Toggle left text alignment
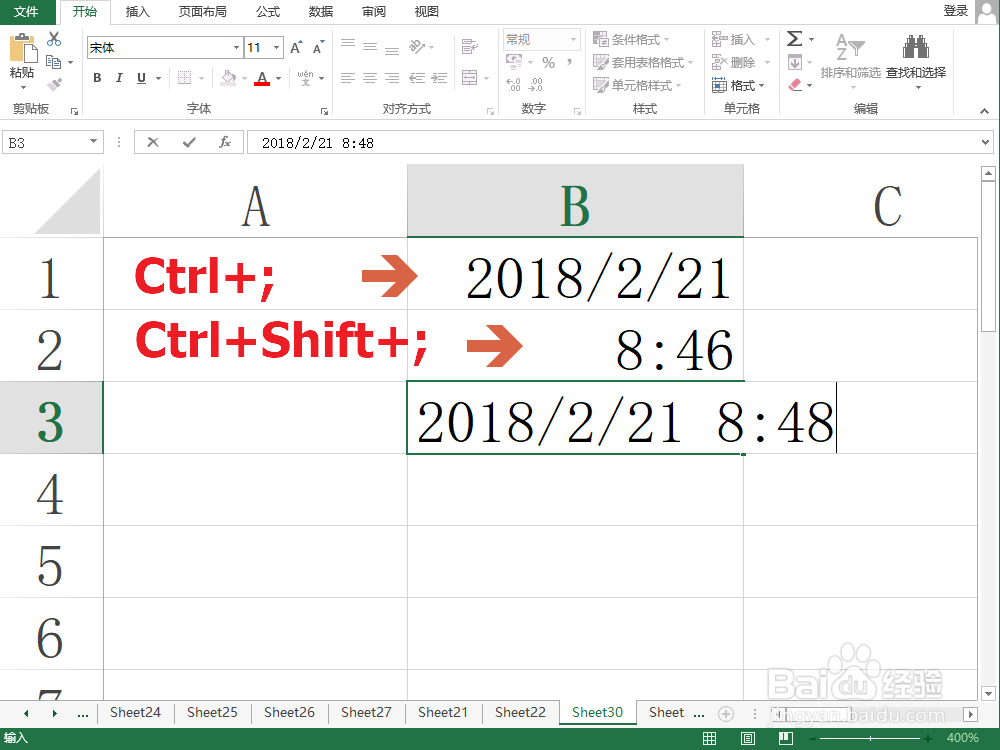The image size is (1000, 750). pos(348,78)
